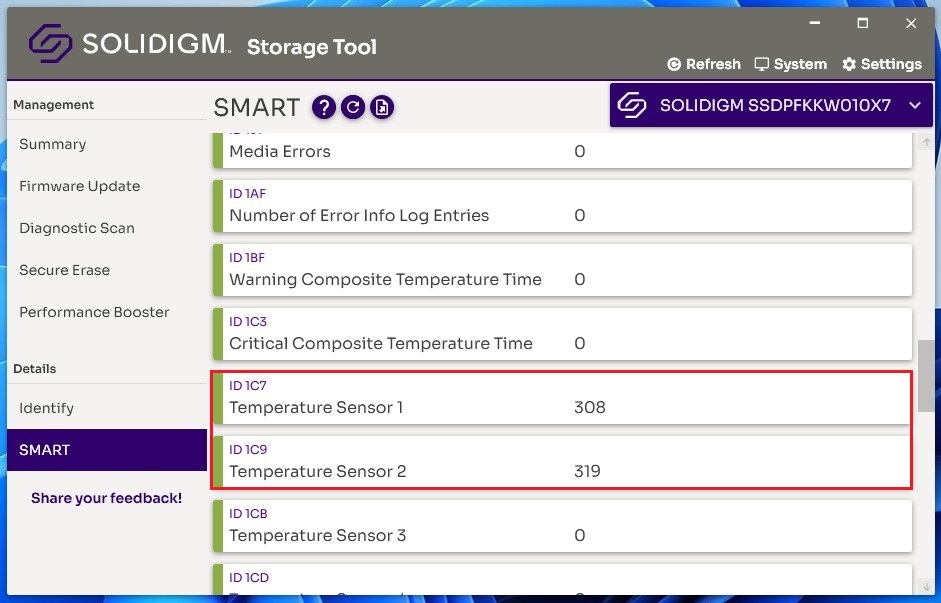Click the ID 1CB label
The height and width of the screenshot is (603, 941).
248,514
